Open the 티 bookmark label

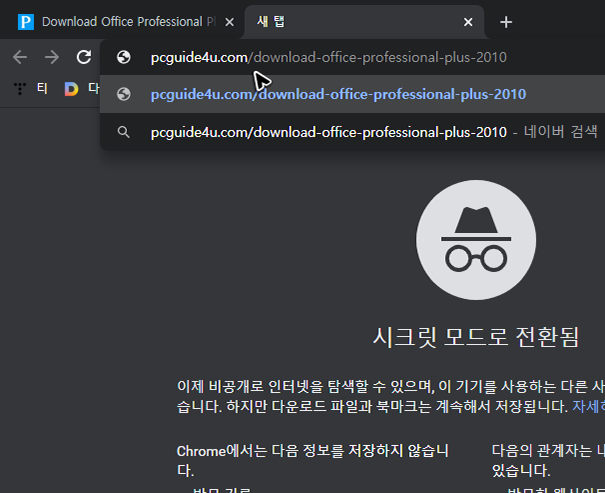click(42, 89)
